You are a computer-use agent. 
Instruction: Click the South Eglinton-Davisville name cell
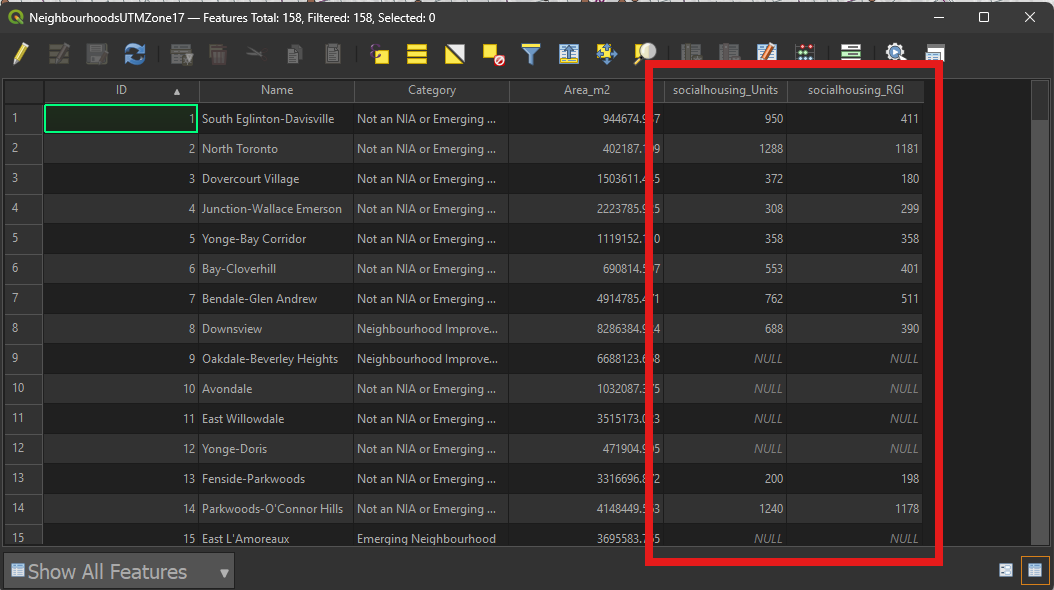pyautogui.click(x=276, y=119)
